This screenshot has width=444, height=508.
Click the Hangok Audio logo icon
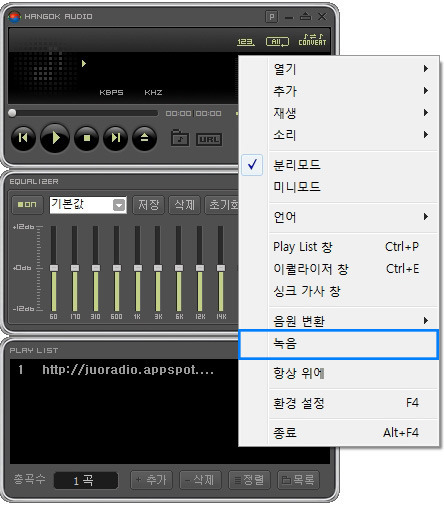coord(14,16)
